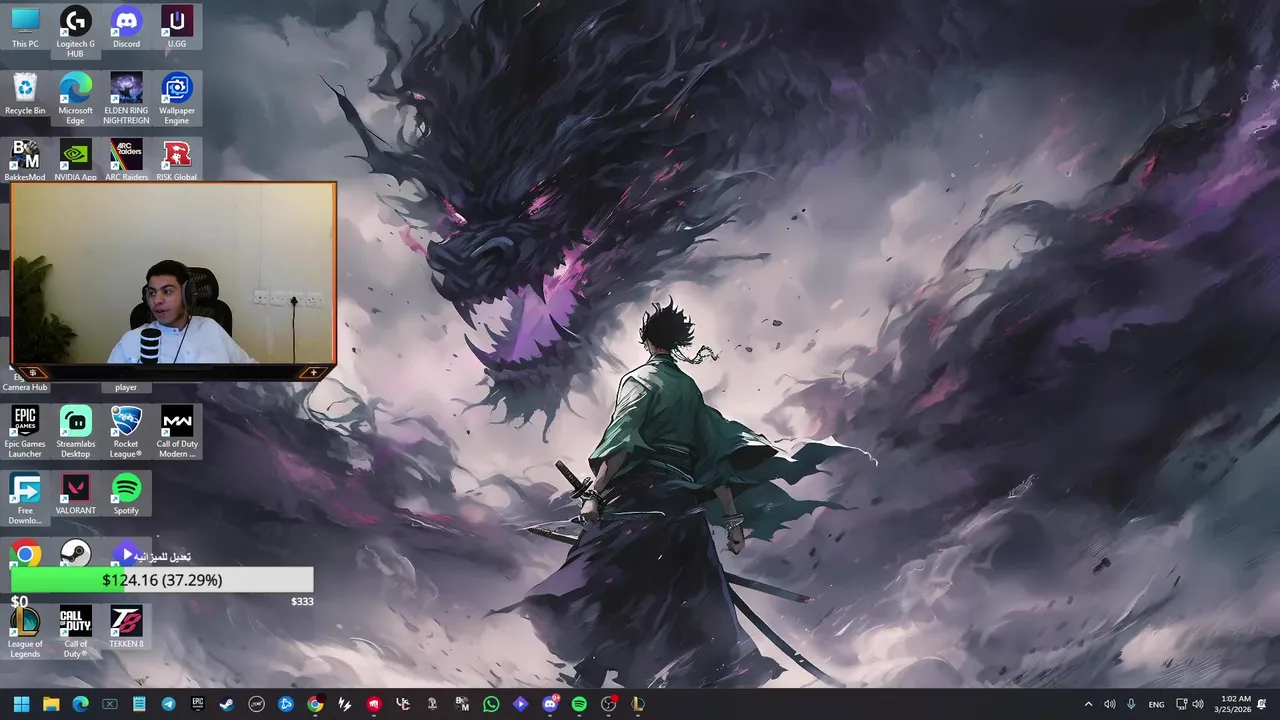1280x720 pixels.
Task: Open Epic Games from the taskbar
Action: pyautogui.click(x=198, y=704)
